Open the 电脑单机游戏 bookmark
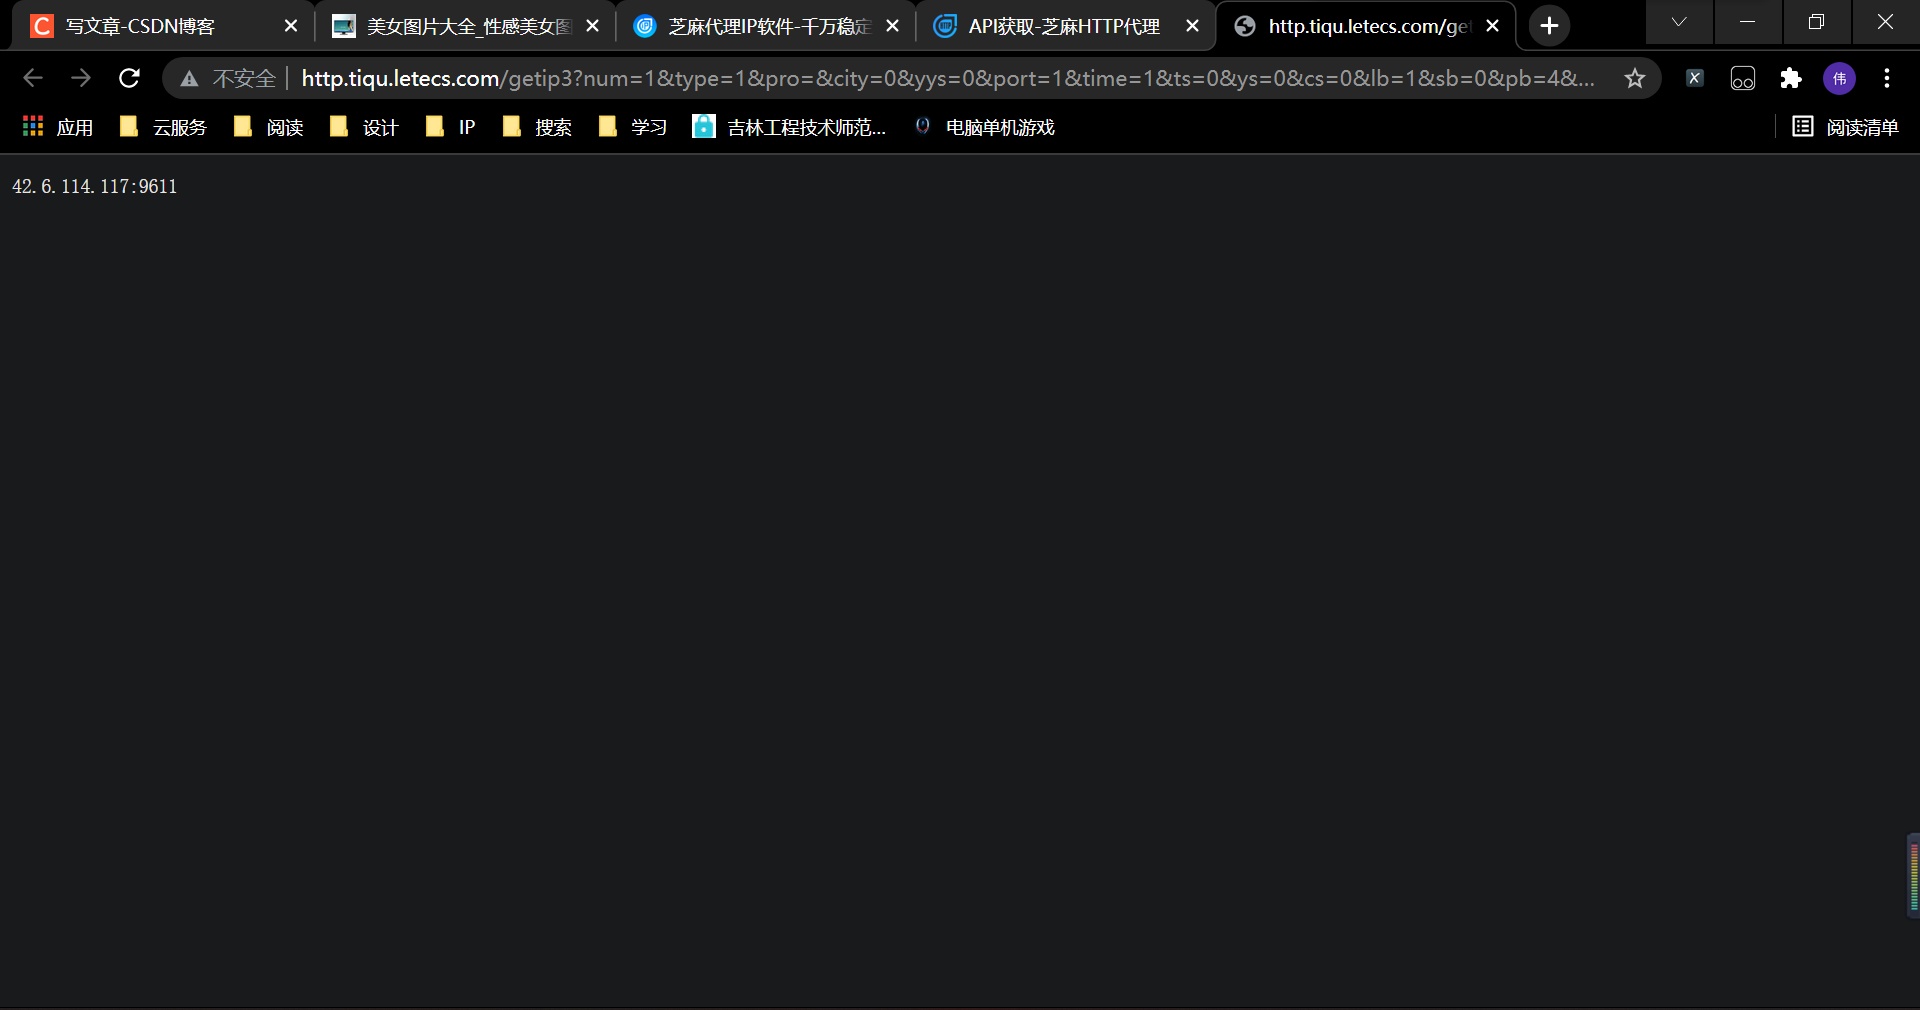 tap(985, 127)
